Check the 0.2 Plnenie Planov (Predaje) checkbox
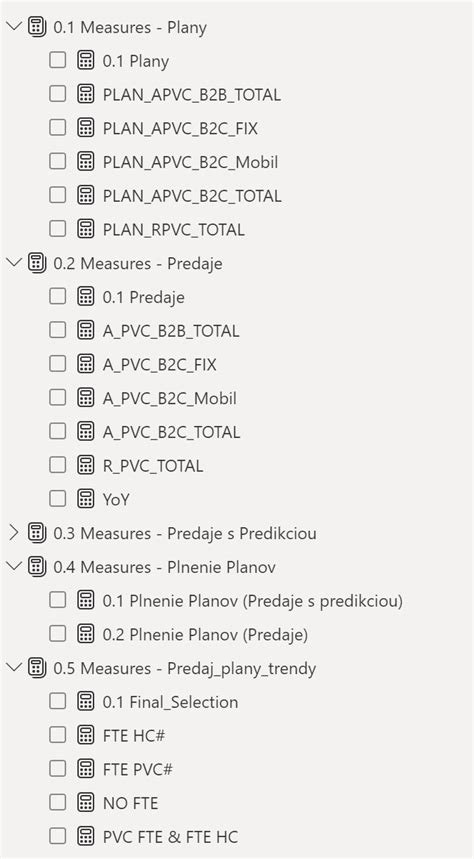This screenshot has height=859, width=474. point(58,634)
